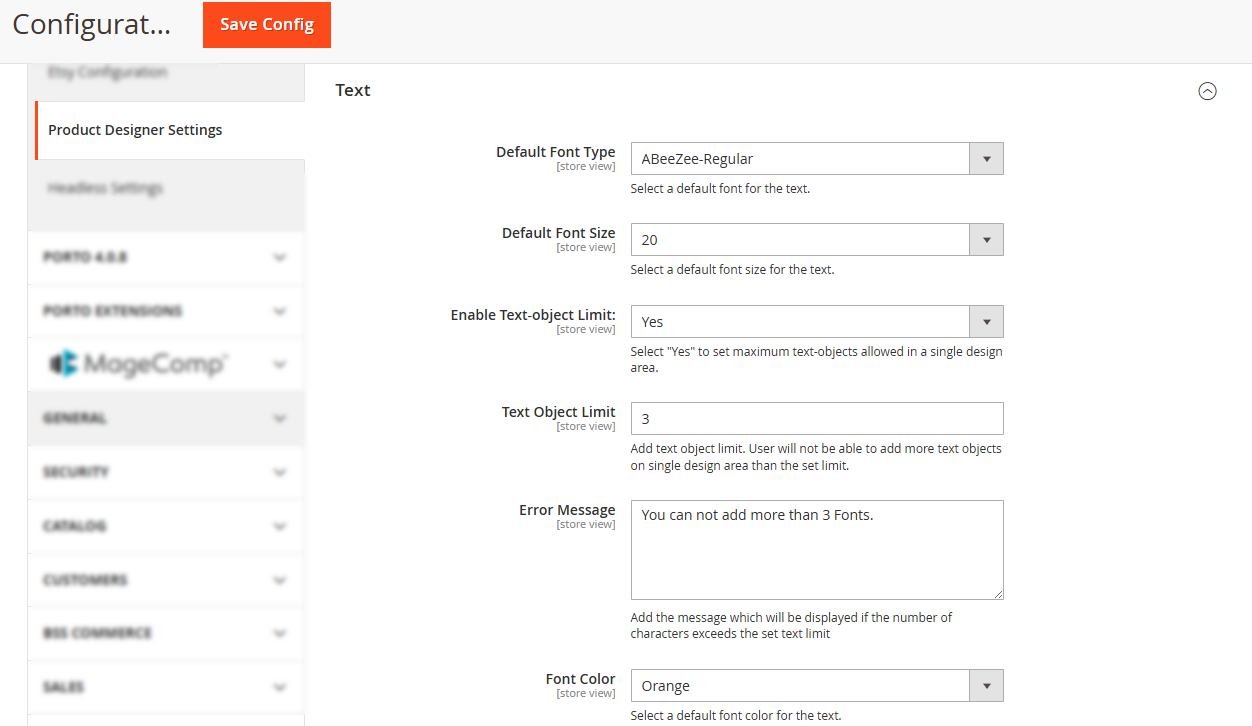Screen dimensions: 1252x726
Task: Click the MageComp logo
Action: [x=138, y=364]
